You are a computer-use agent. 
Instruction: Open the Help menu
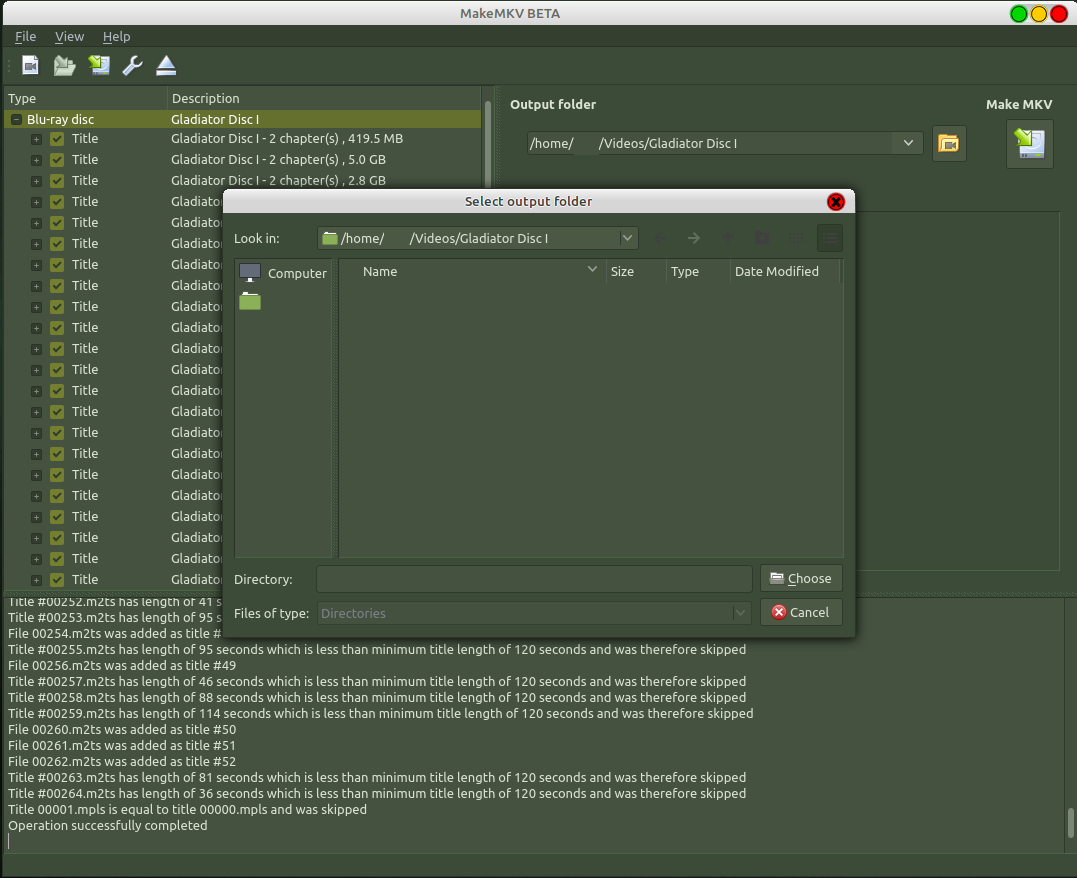[116, 36]
